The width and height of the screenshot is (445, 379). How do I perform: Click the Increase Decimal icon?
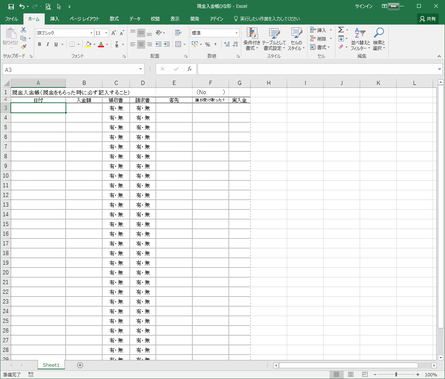click(227, 44)
